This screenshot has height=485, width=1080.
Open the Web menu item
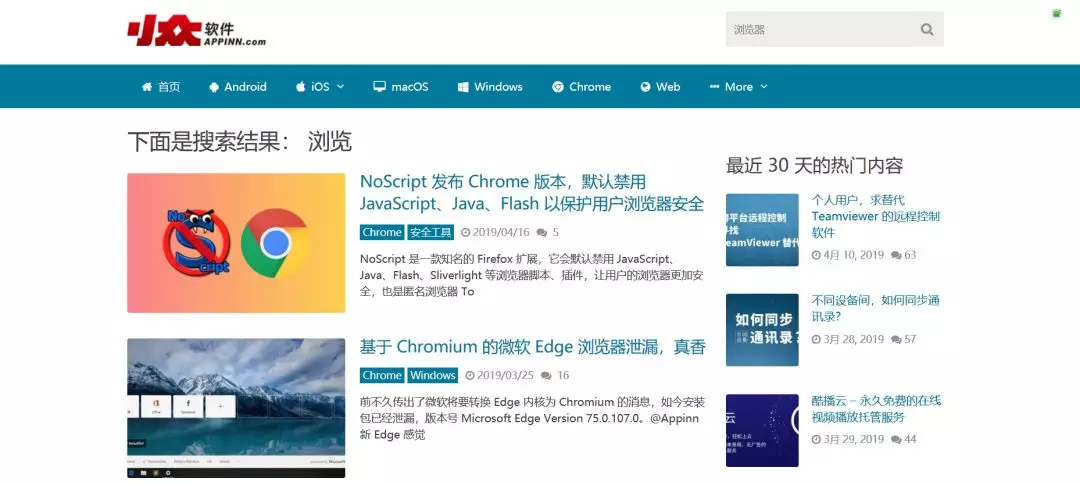660,87
